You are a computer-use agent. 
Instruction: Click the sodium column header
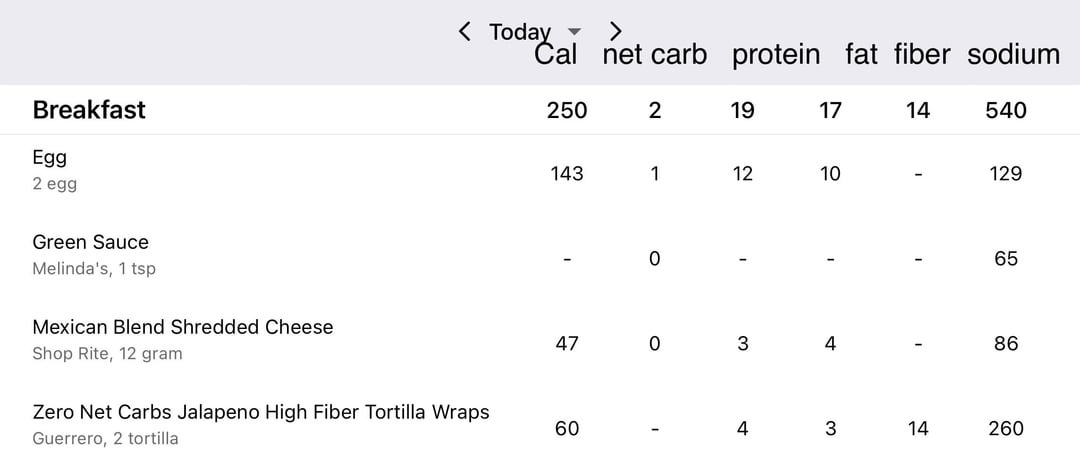pos(1013,54)
